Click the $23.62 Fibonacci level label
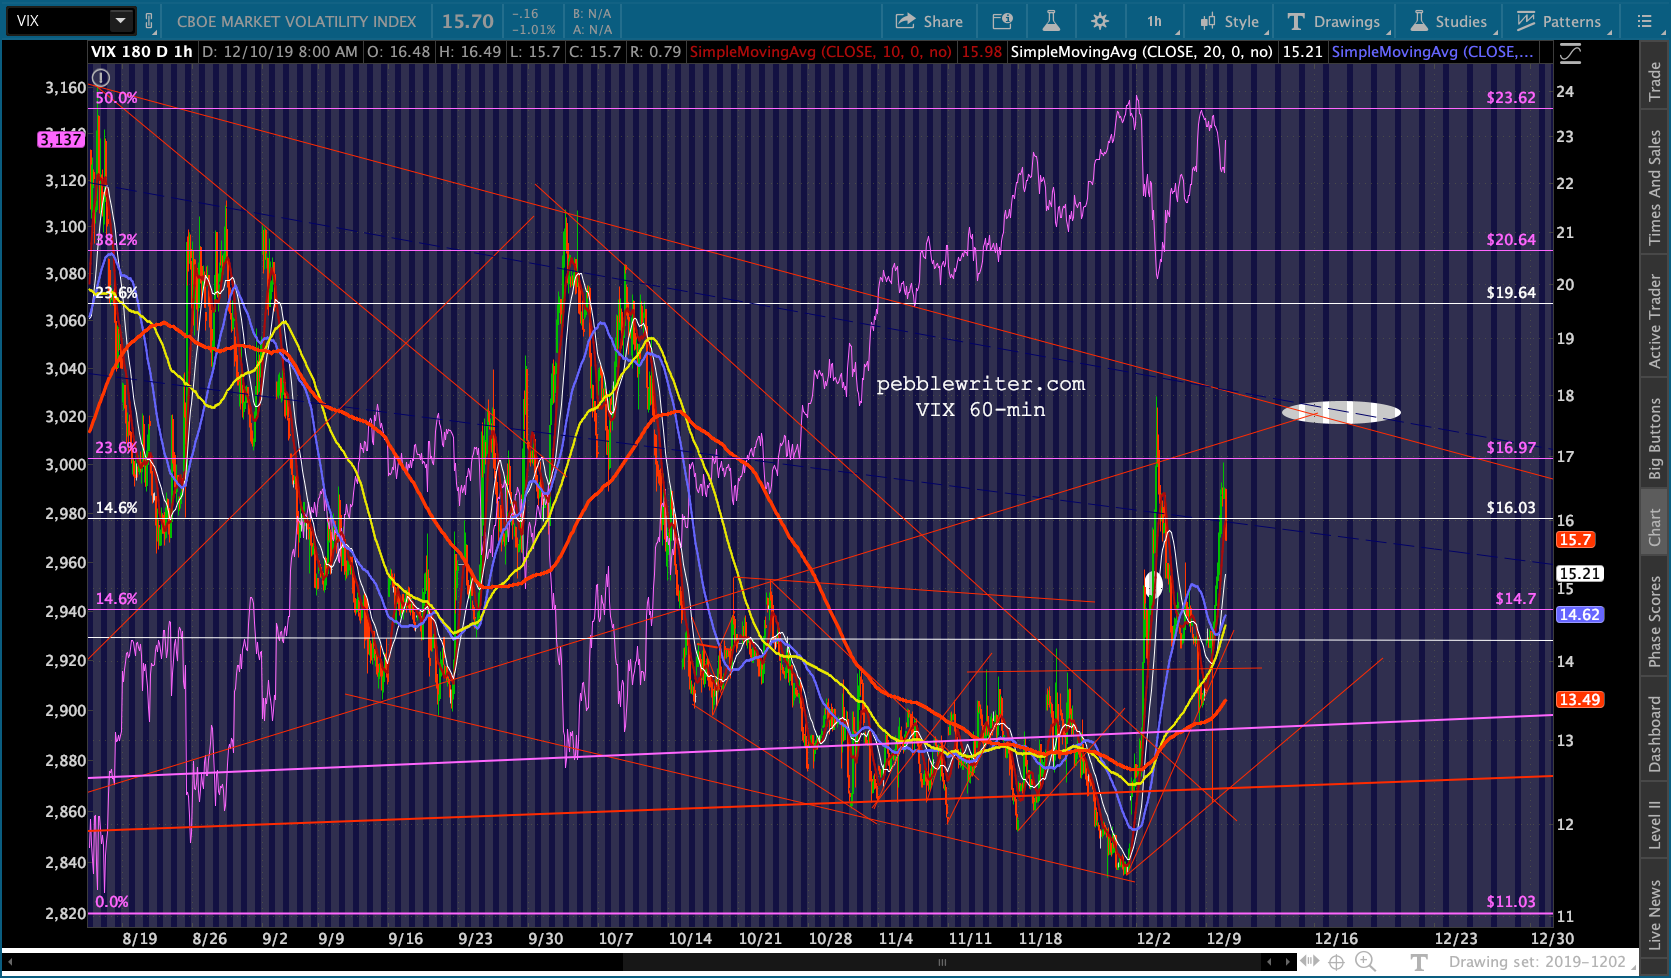Screen dimensions: 1671x978 1511,98
